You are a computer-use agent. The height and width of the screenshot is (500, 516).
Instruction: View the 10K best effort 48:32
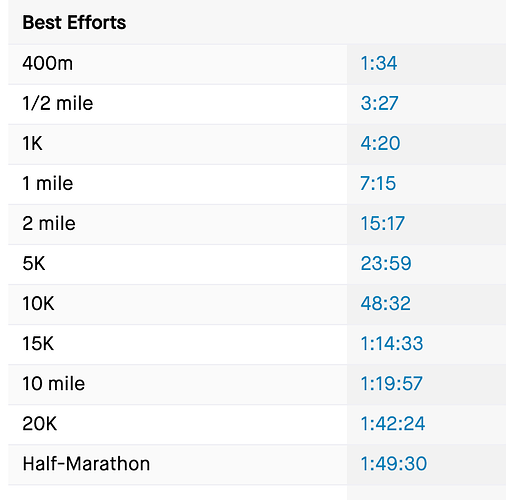coord(386,303)
